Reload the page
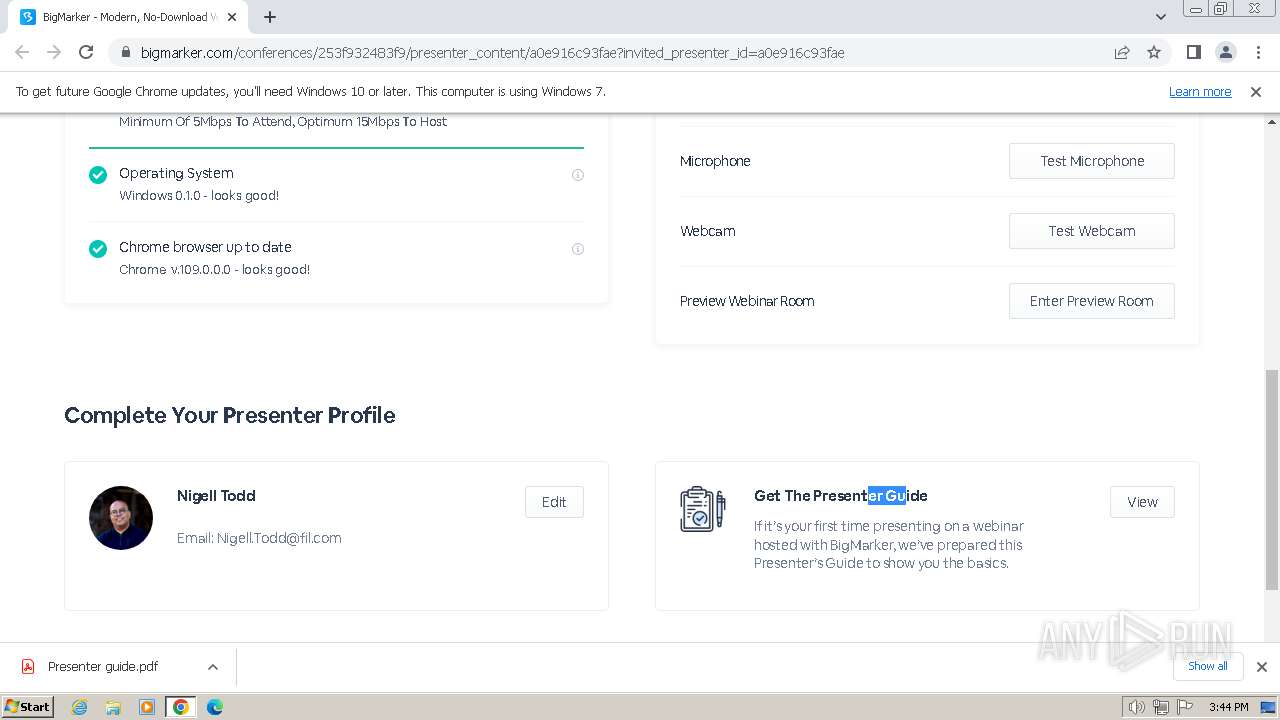Viewport: 1280px width, 720px height. click(86, 52)
